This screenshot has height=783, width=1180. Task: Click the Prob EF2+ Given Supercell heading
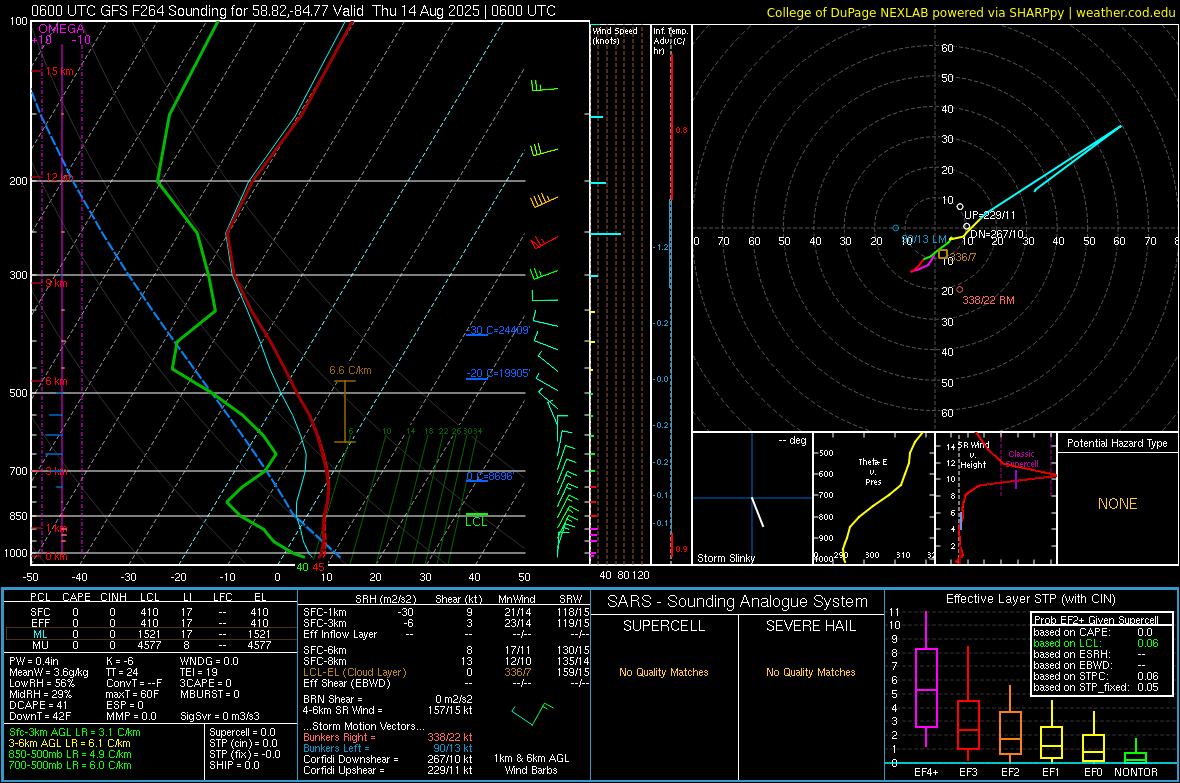[x=1096, y=620]
